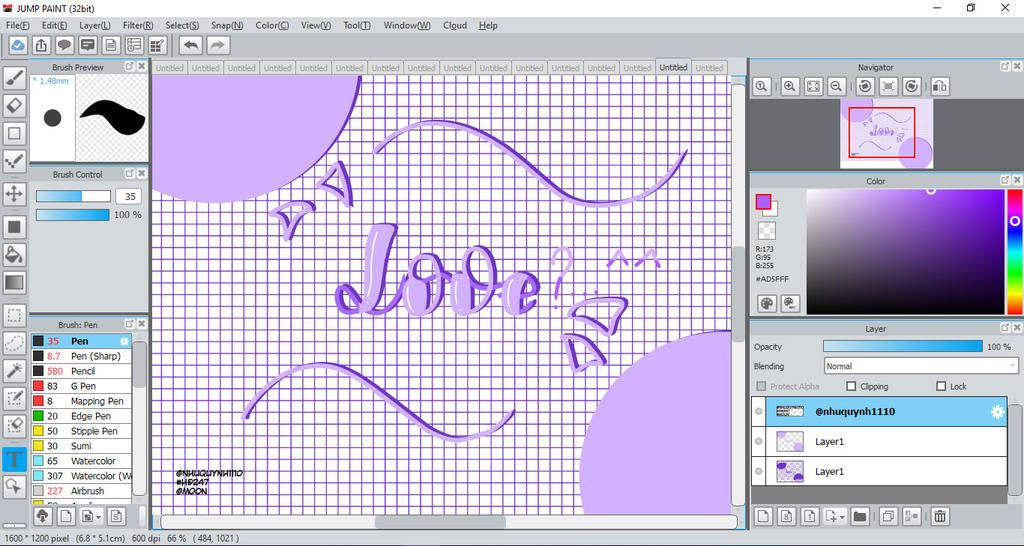Open the Layer menu
Image resolution: width=1024 pixels, height=546 pixels.
[x=95, y=25]
